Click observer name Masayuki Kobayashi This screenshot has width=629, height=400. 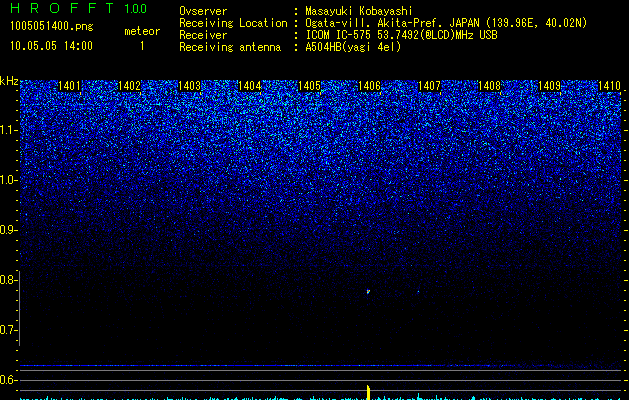pos(359,11)
